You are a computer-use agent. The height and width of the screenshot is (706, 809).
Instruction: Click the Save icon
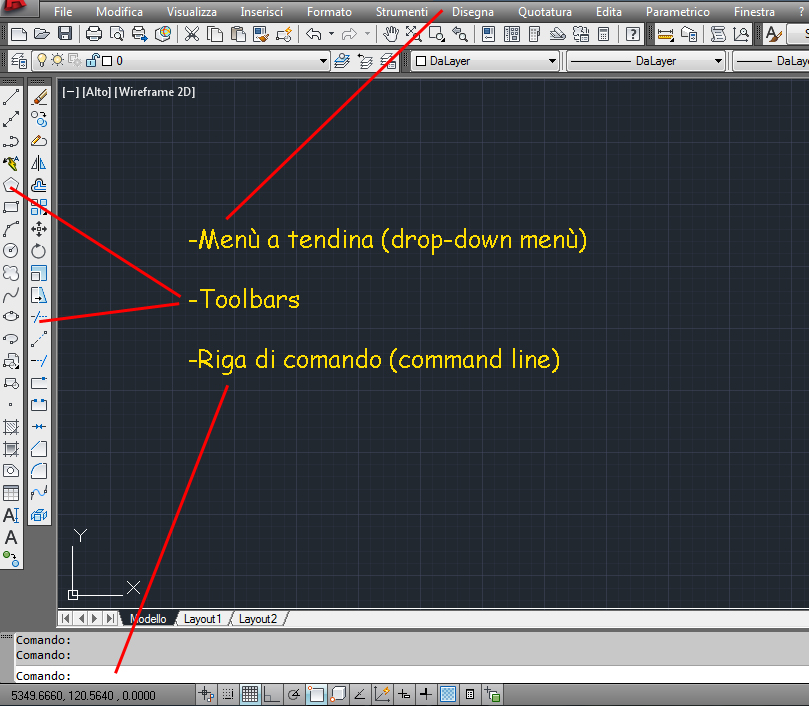(x=65, y=33)
